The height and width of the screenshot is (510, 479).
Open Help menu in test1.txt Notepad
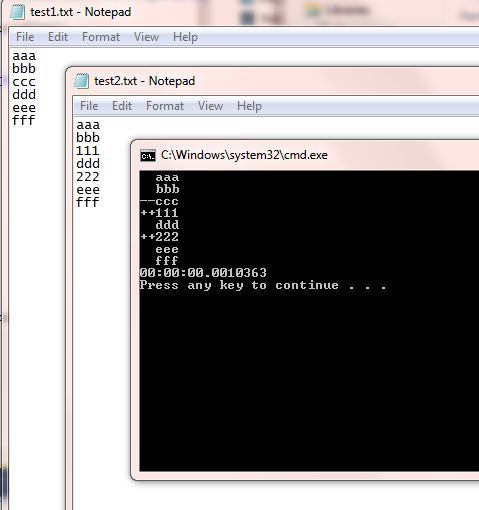pyautogui.click(x=185, y=37)
